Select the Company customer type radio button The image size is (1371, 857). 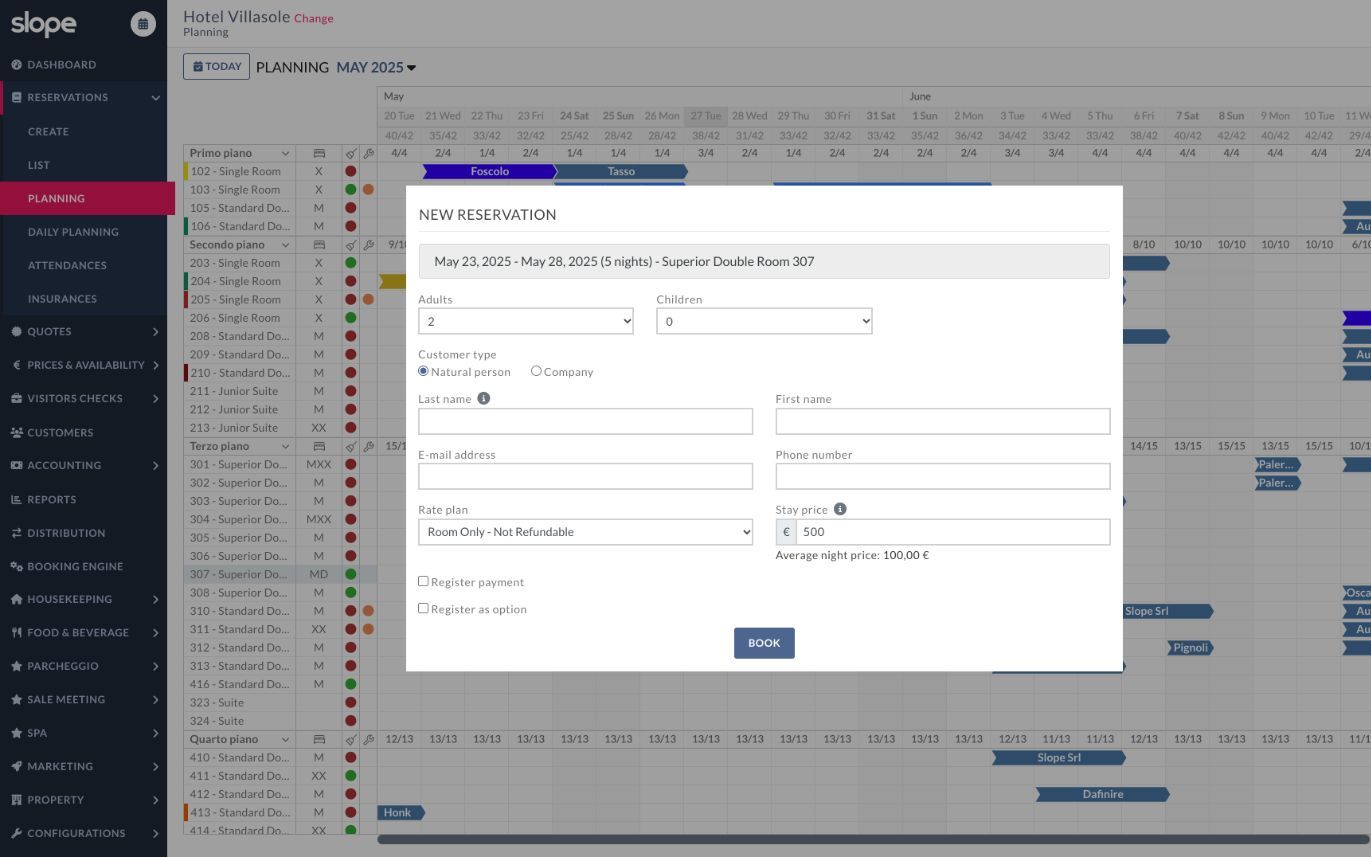pos(536,371)
